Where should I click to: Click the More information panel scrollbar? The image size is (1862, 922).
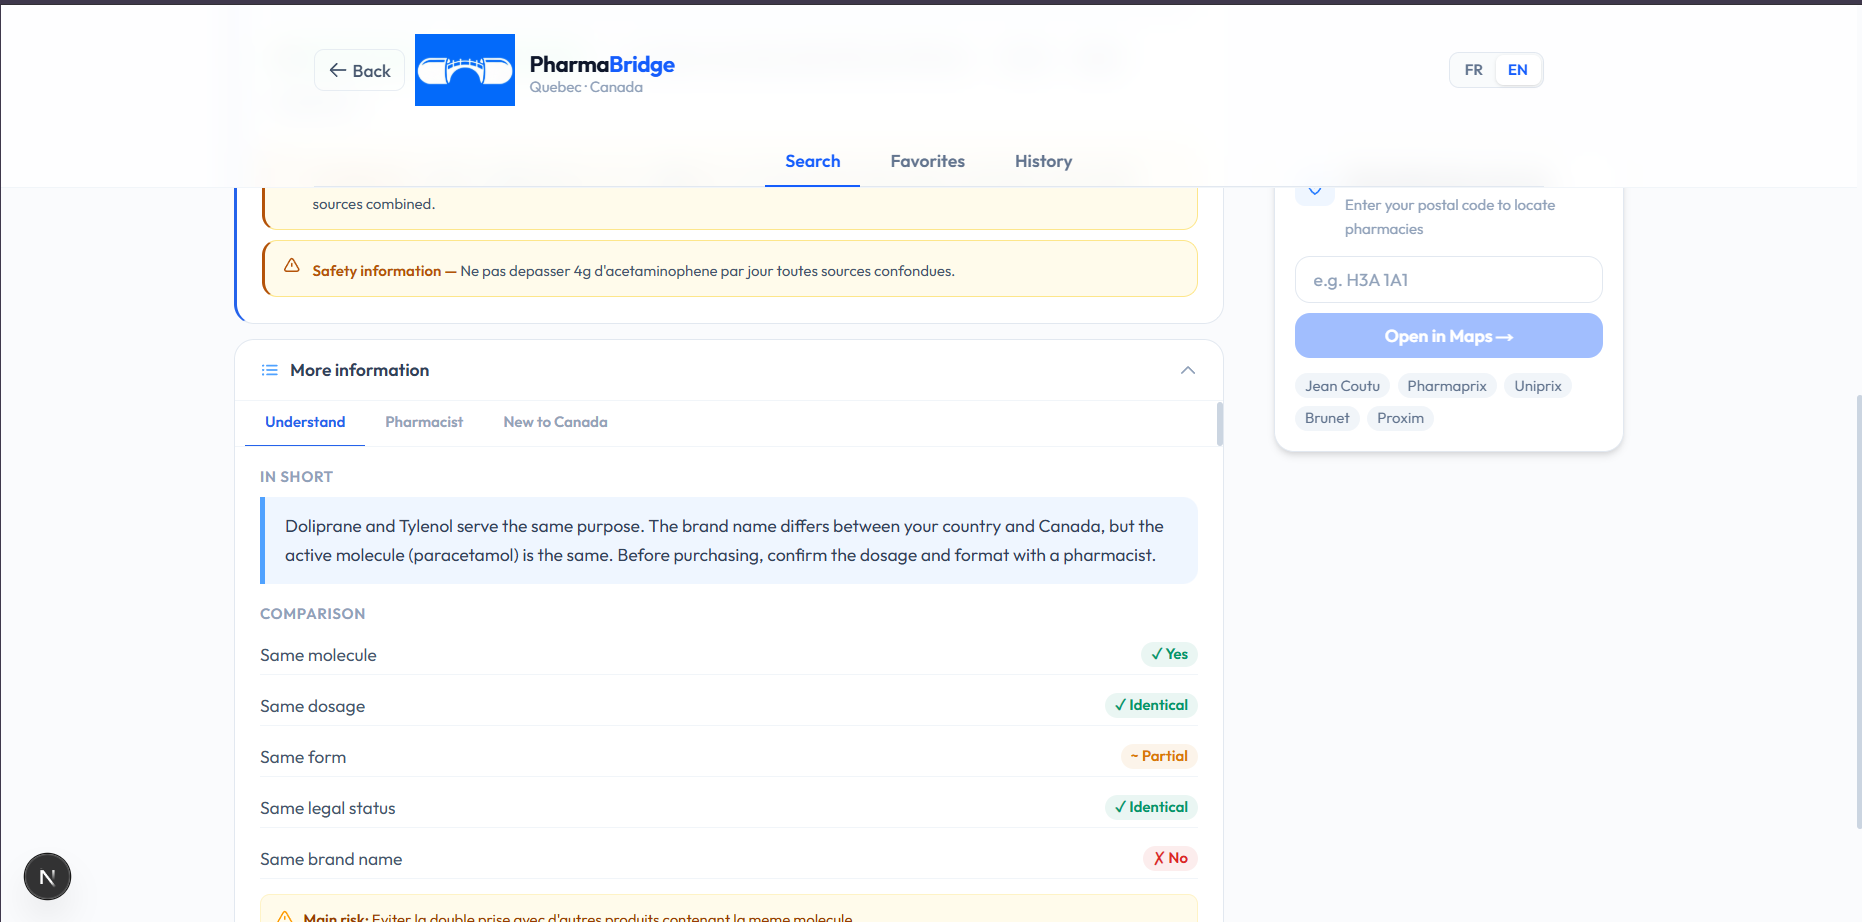click(1219, 424)
